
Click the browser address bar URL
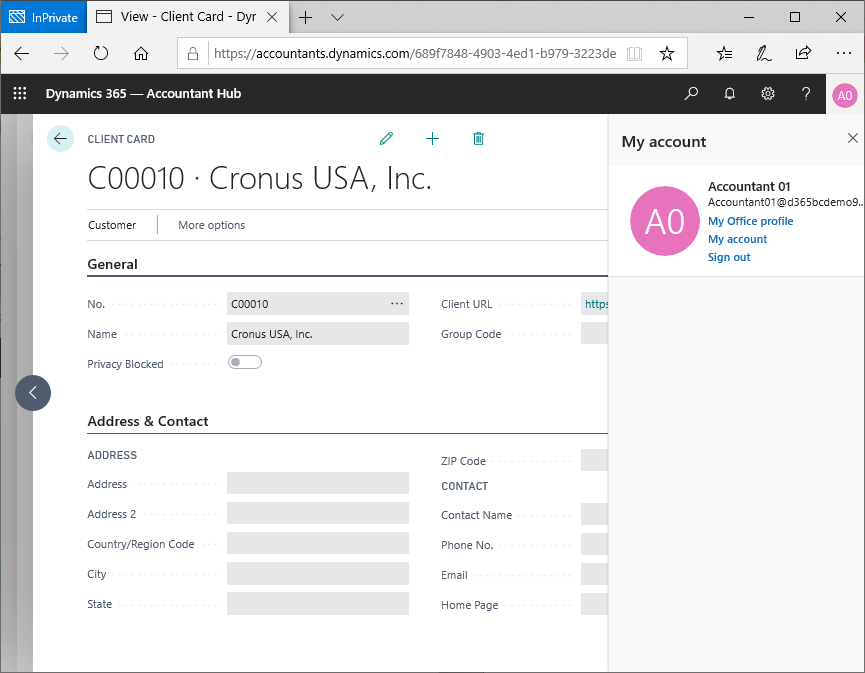click(415, 54)
